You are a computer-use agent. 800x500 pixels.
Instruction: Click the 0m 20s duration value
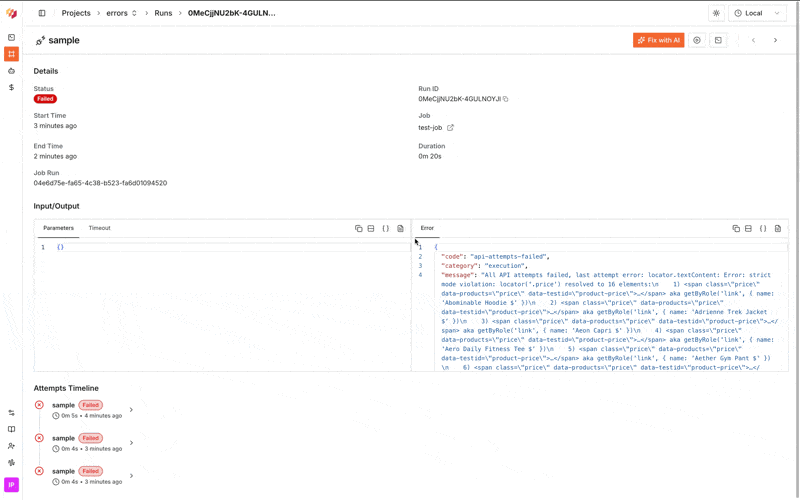[430, 157]
